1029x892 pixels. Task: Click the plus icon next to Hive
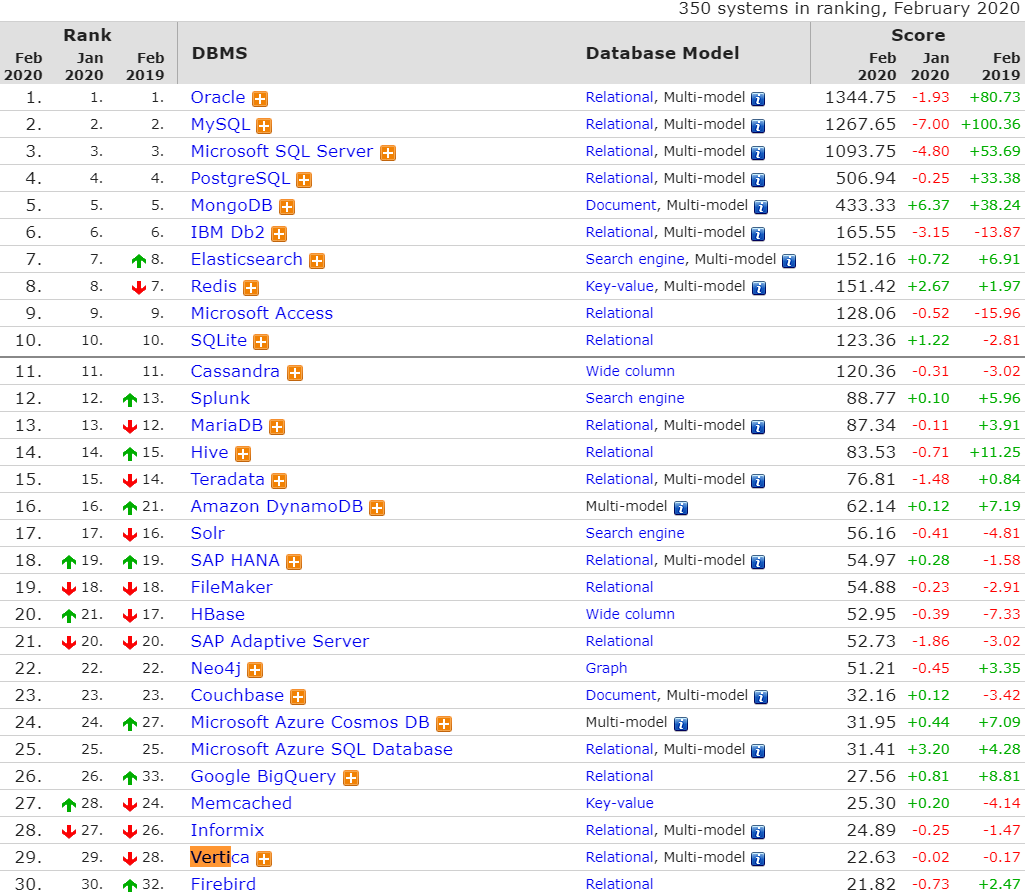(243, 454)
